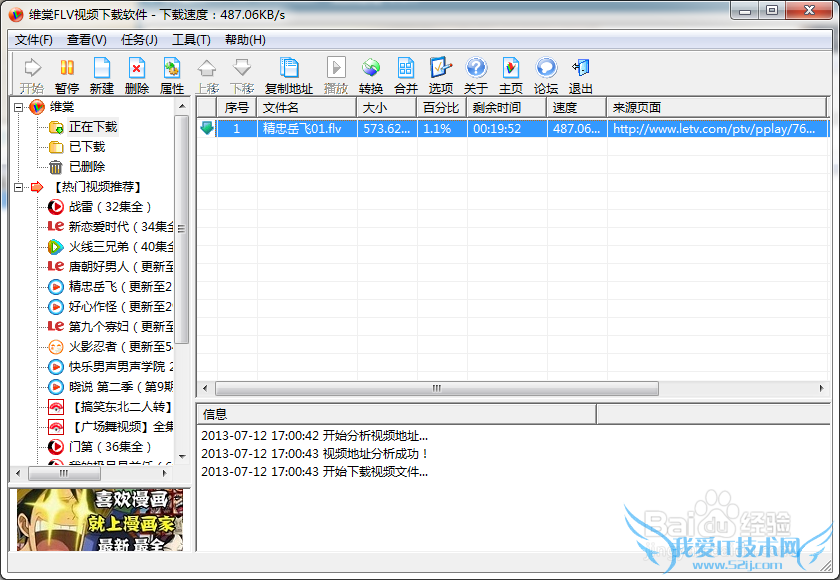
Task: Open 任务(J) menu
Action: coord(139,40)
